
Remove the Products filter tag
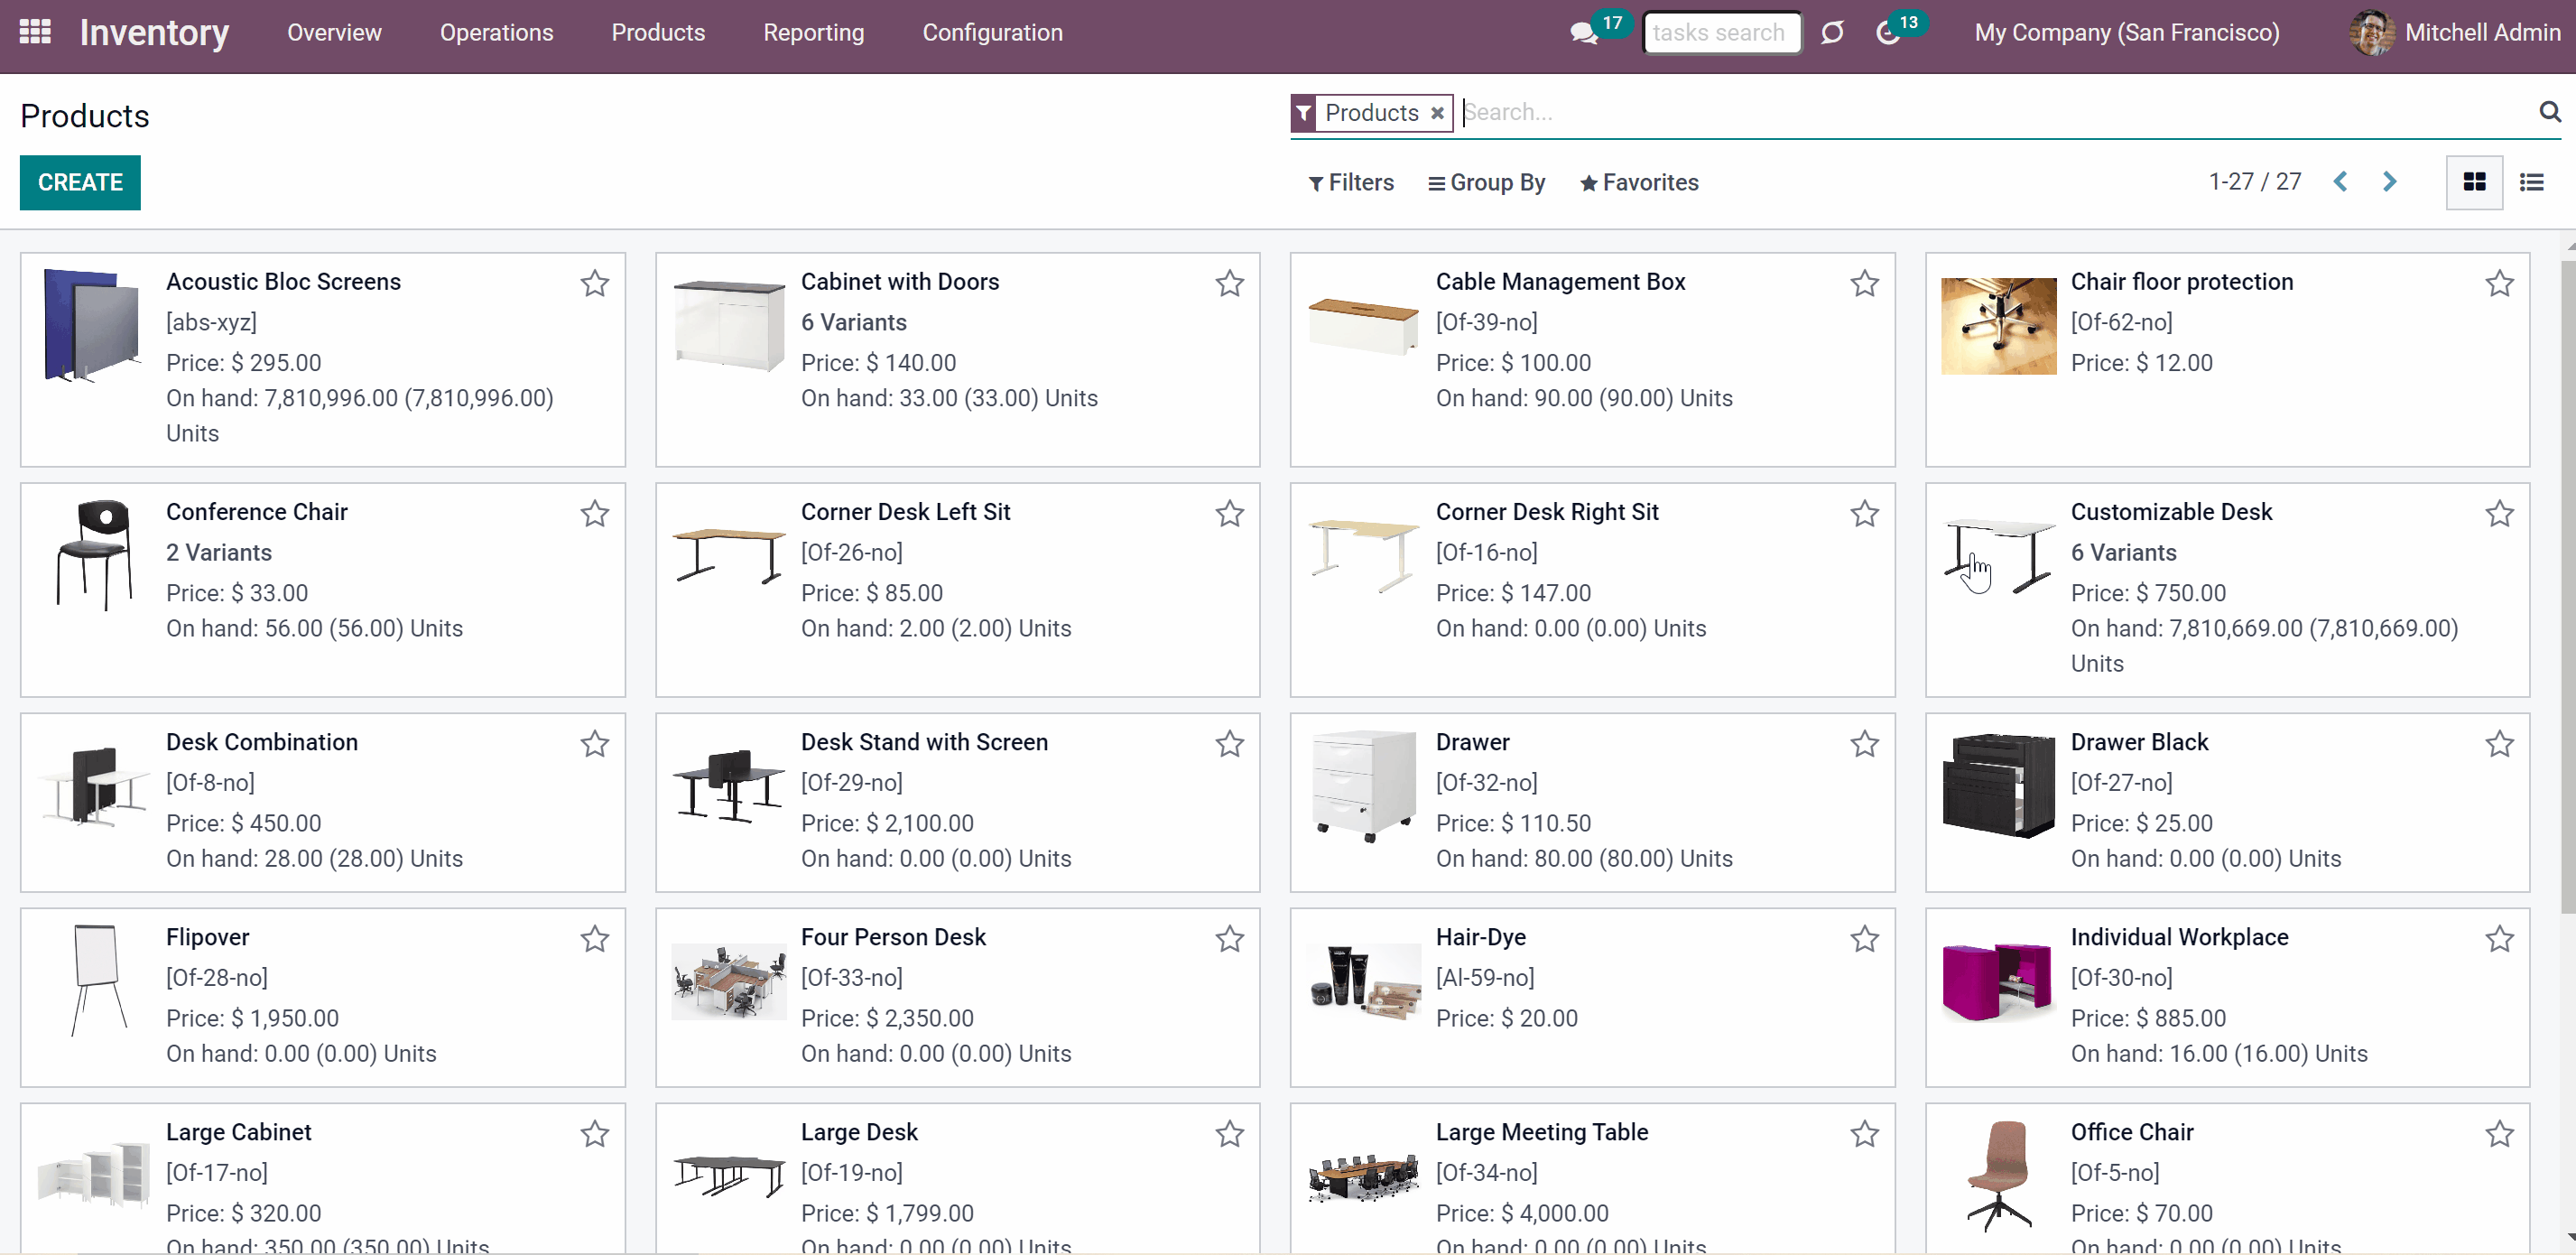coord(1436,113)
